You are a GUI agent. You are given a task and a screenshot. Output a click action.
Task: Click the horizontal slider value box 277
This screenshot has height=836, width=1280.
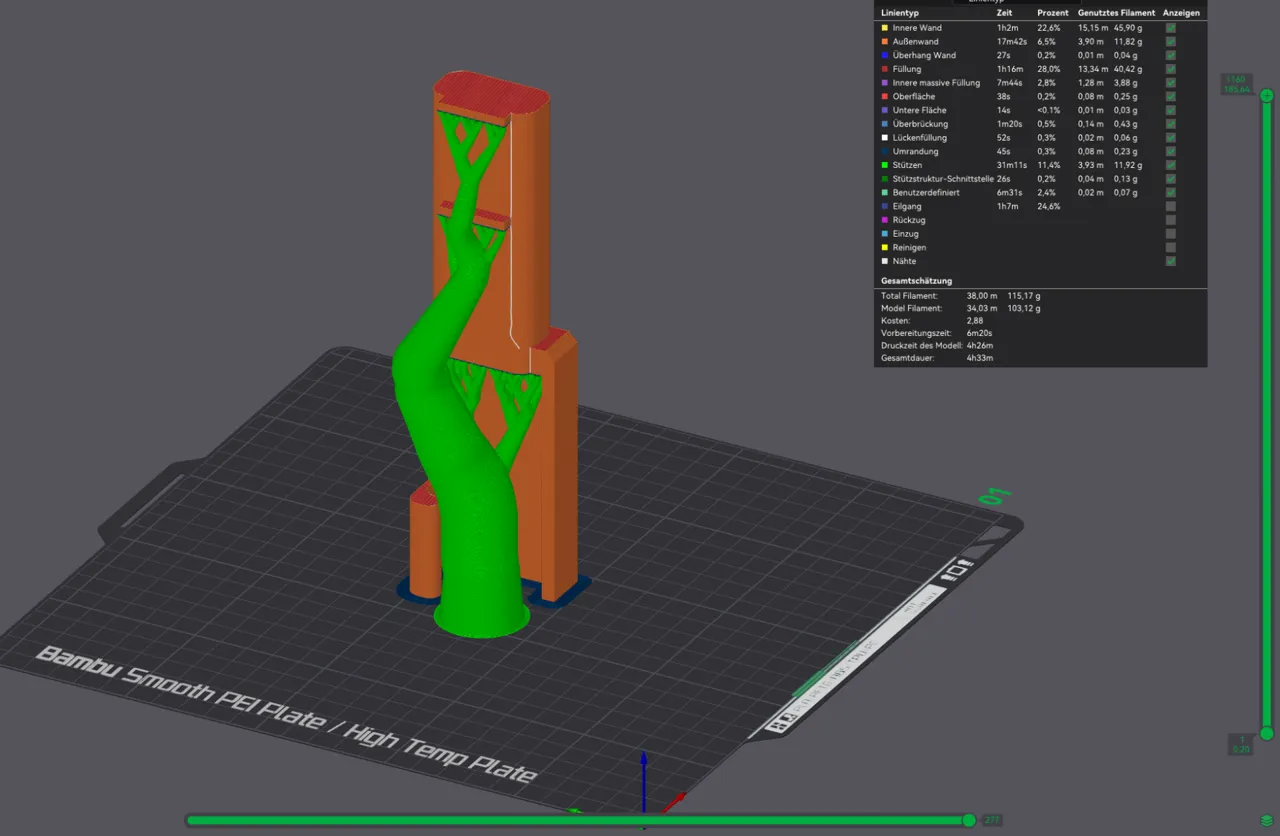(x=992, y=820)
